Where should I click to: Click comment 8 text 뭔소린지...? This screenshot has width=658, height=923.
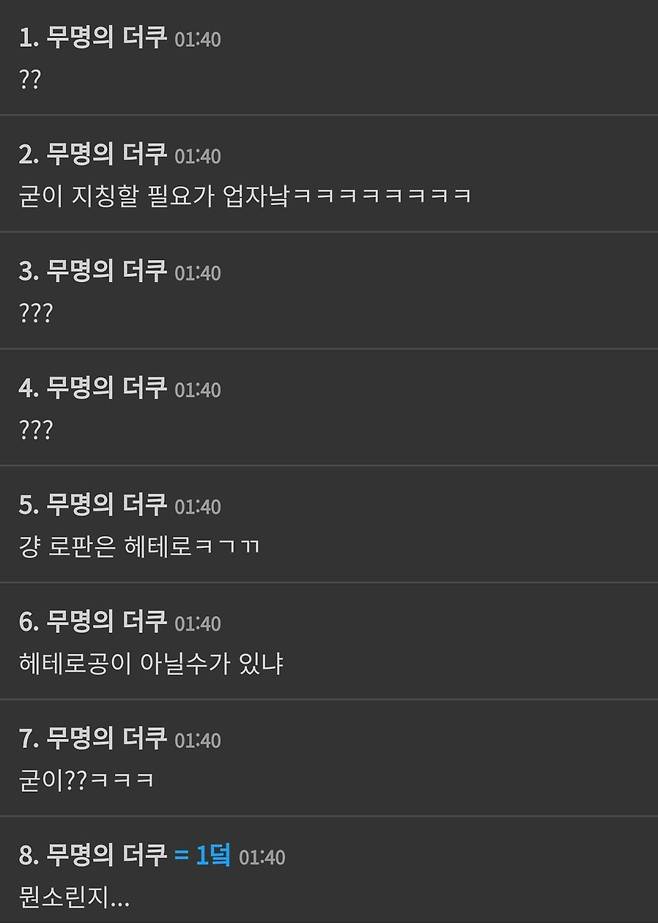(74, 897)
